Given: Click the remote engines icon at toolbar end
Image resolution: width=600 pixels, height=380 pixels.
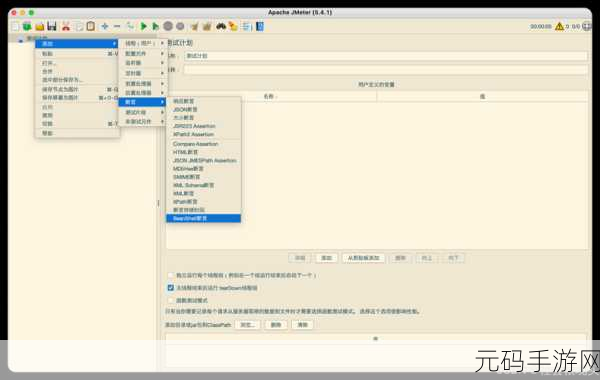Looking at the screenshot, I should (x=587, y=26).
